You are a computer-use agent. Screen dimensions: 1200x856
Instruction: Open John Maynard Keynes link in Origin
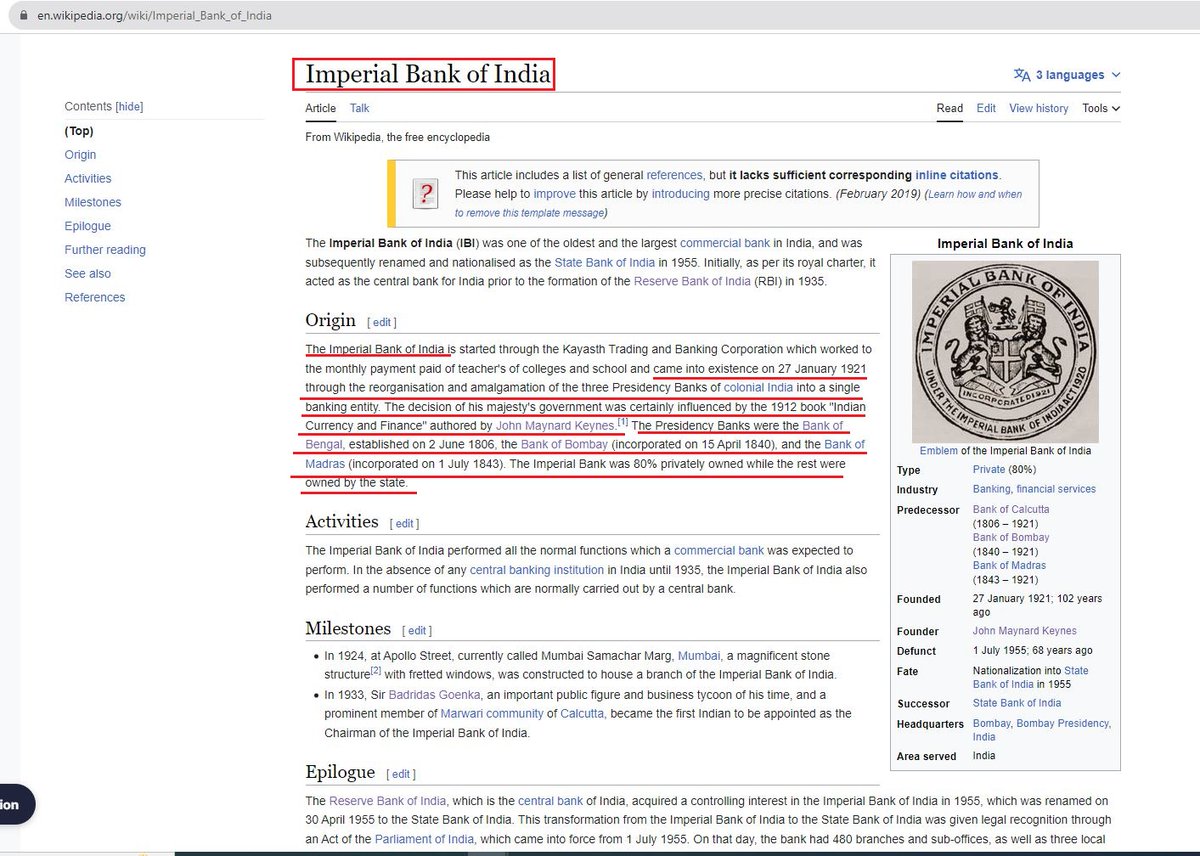(556, 426)
